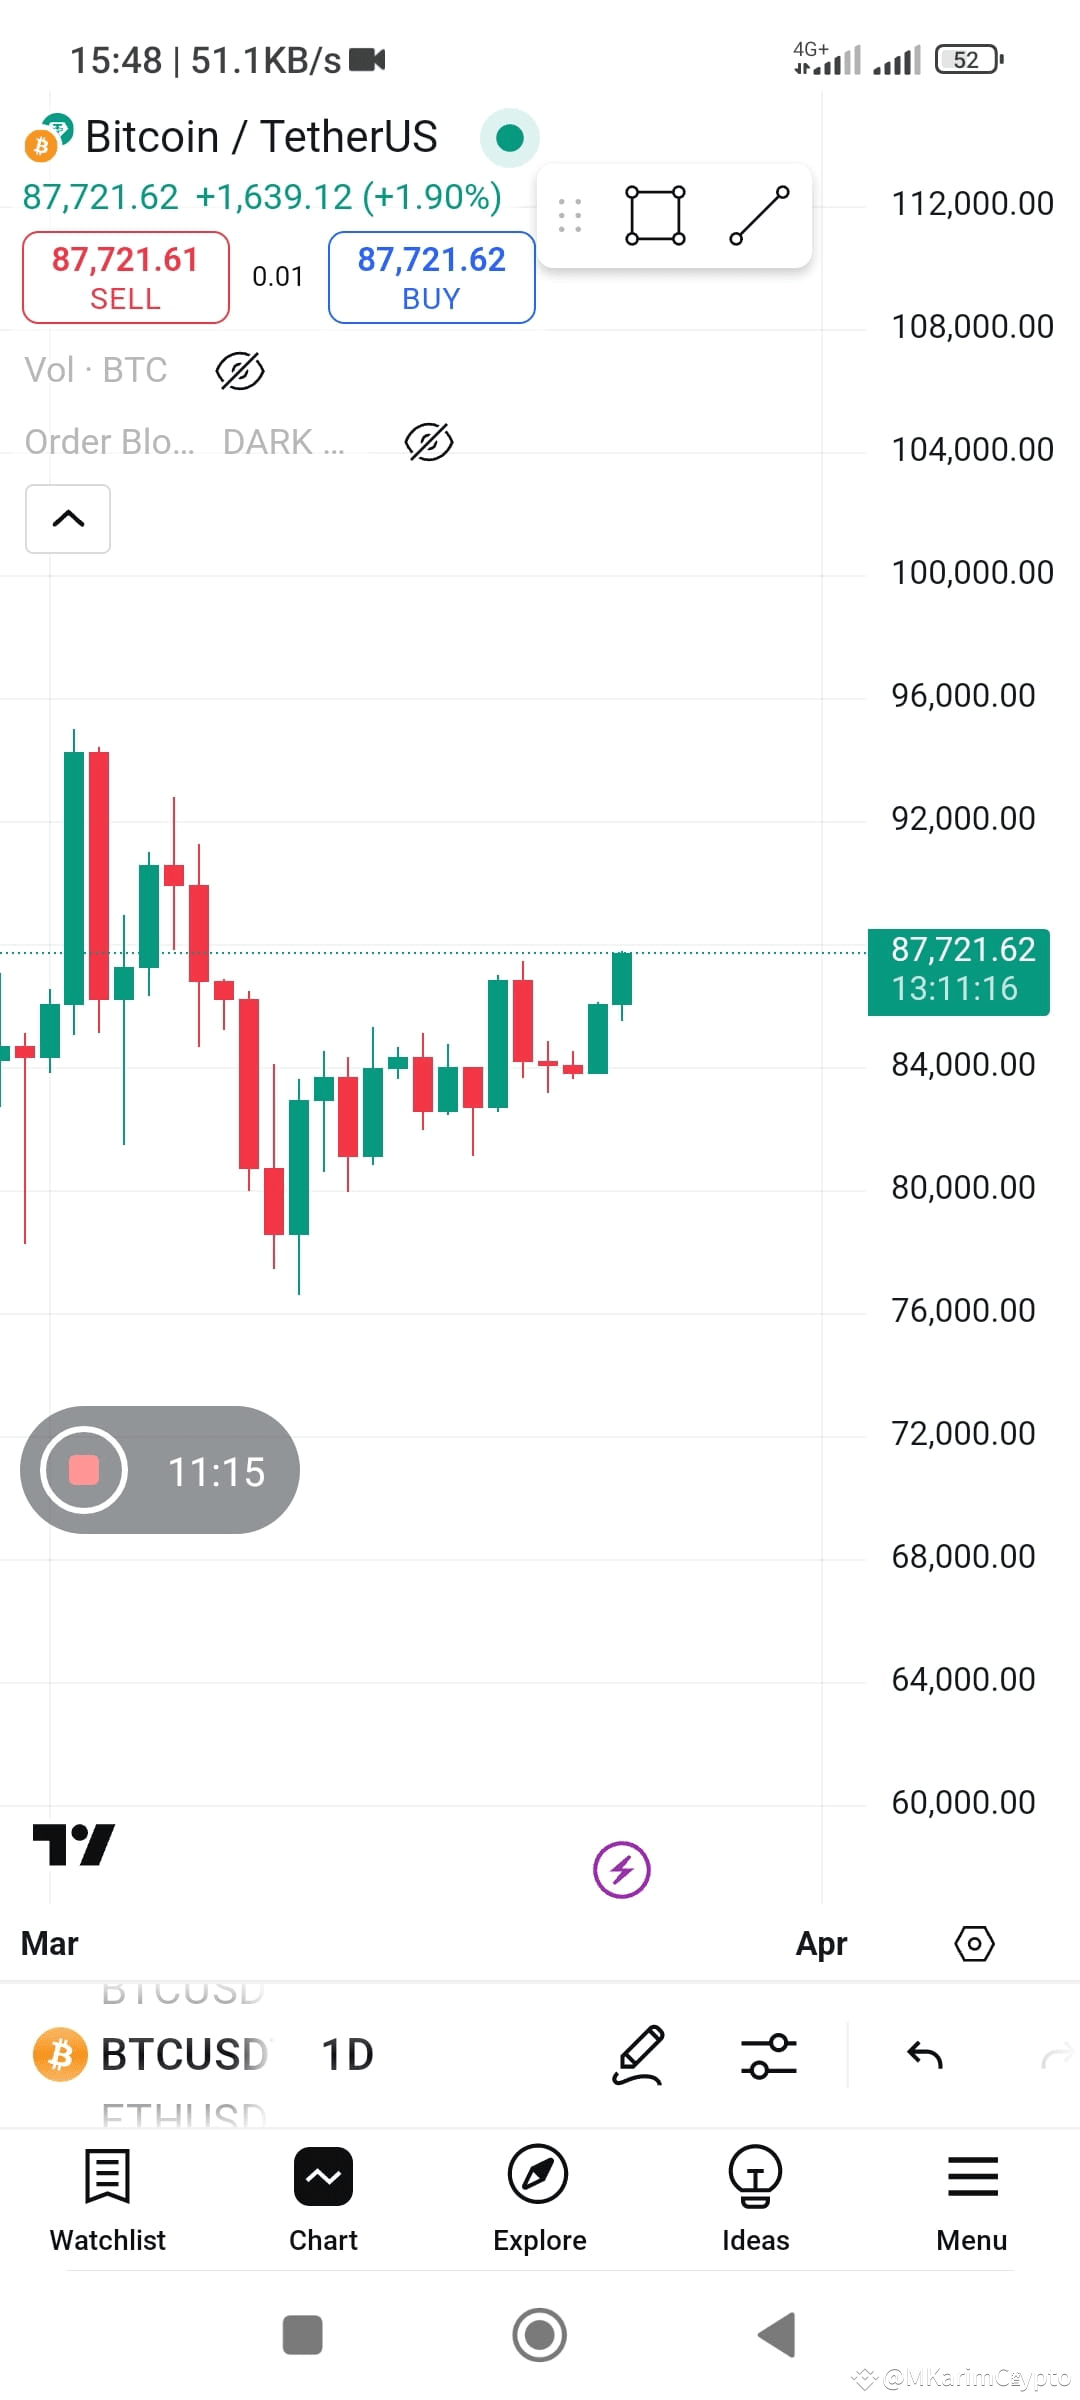Go to the Android home button
This screenshot has height=2400, width=1080.
pyautogui.click(x=540, y=2335)
